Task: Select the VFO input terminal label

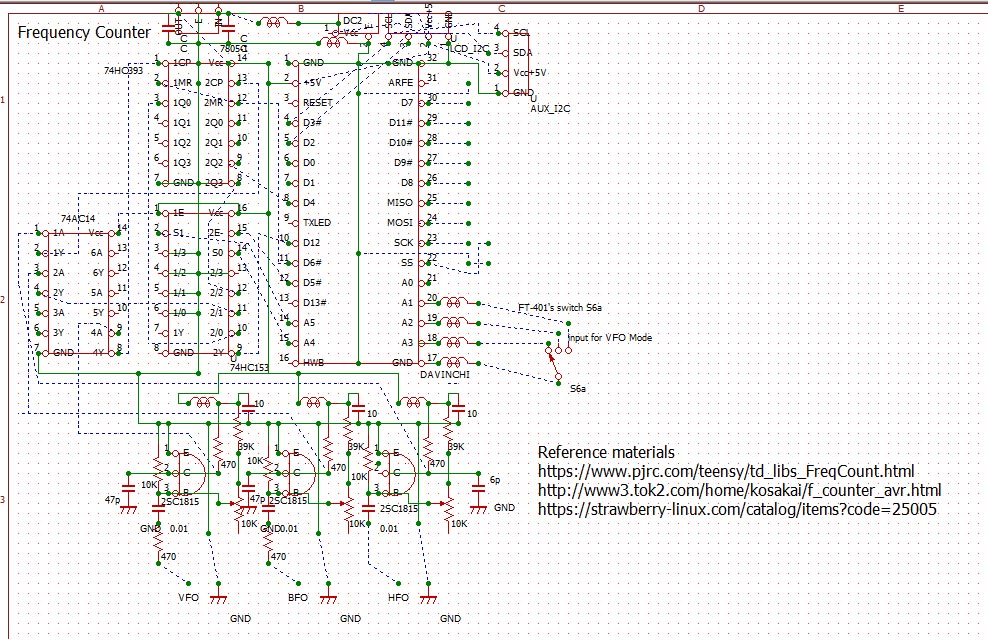Action: (189, 597)
